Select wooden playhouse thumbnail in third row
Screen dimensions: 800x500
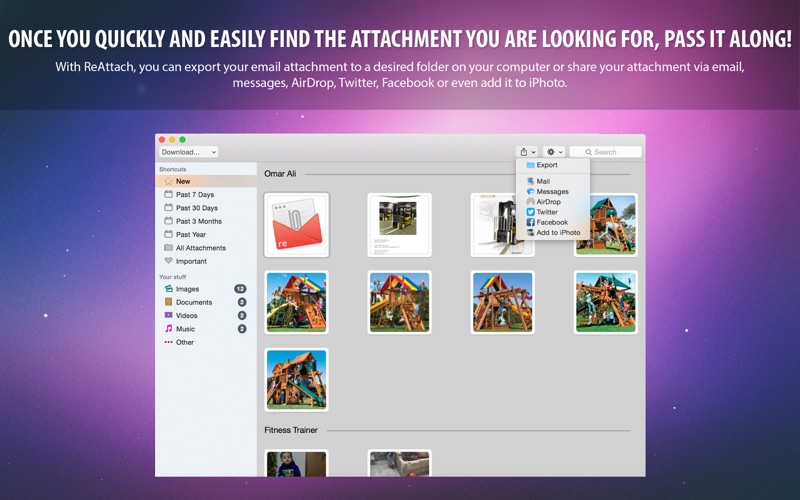pyautogui.click(x=296, y=380)
